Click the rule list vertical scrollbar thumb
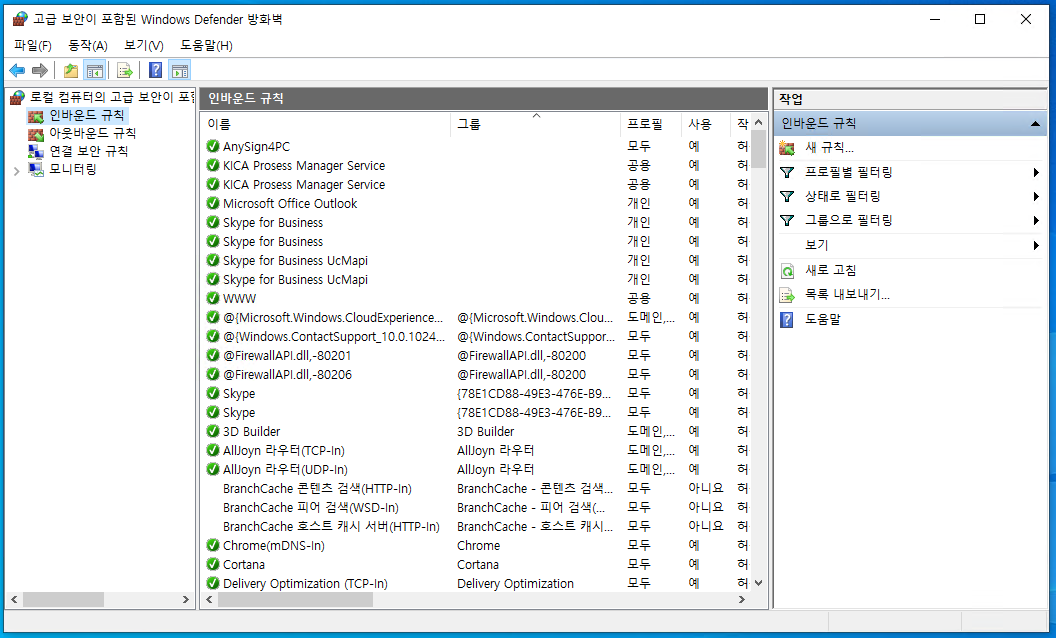Screen dimensions: 1056x638 [758, 150]
